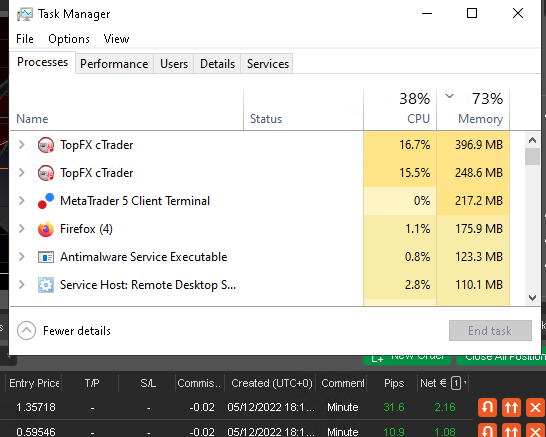Screen dimensions: 546x437
Task: Click the S/L column header
Action: (148, 383)
